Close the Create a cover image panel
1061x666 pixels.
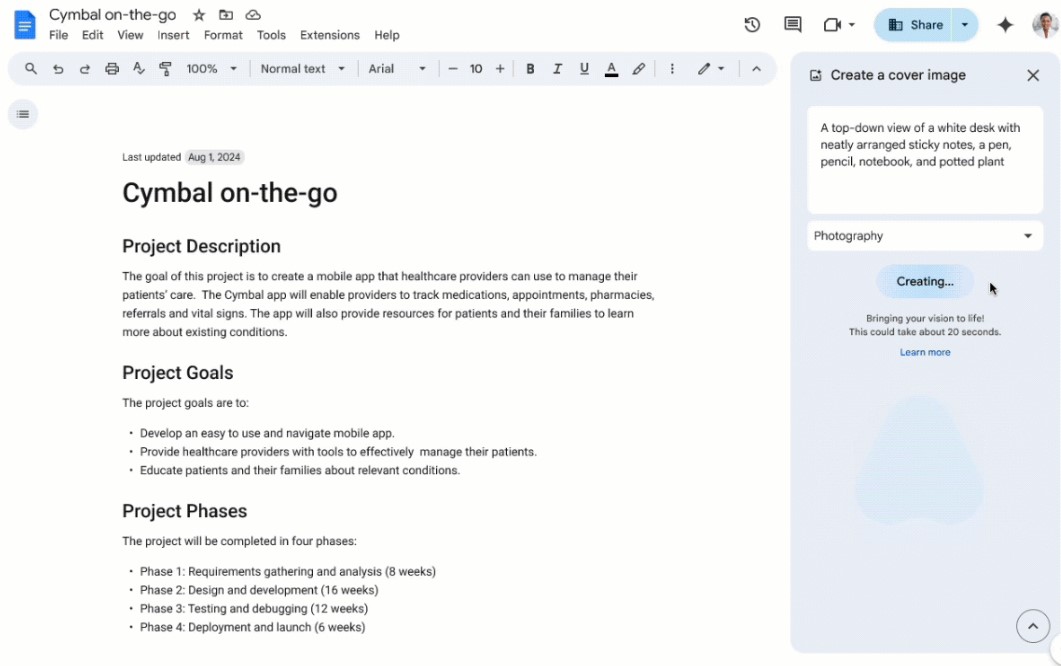pos(1033,75)
